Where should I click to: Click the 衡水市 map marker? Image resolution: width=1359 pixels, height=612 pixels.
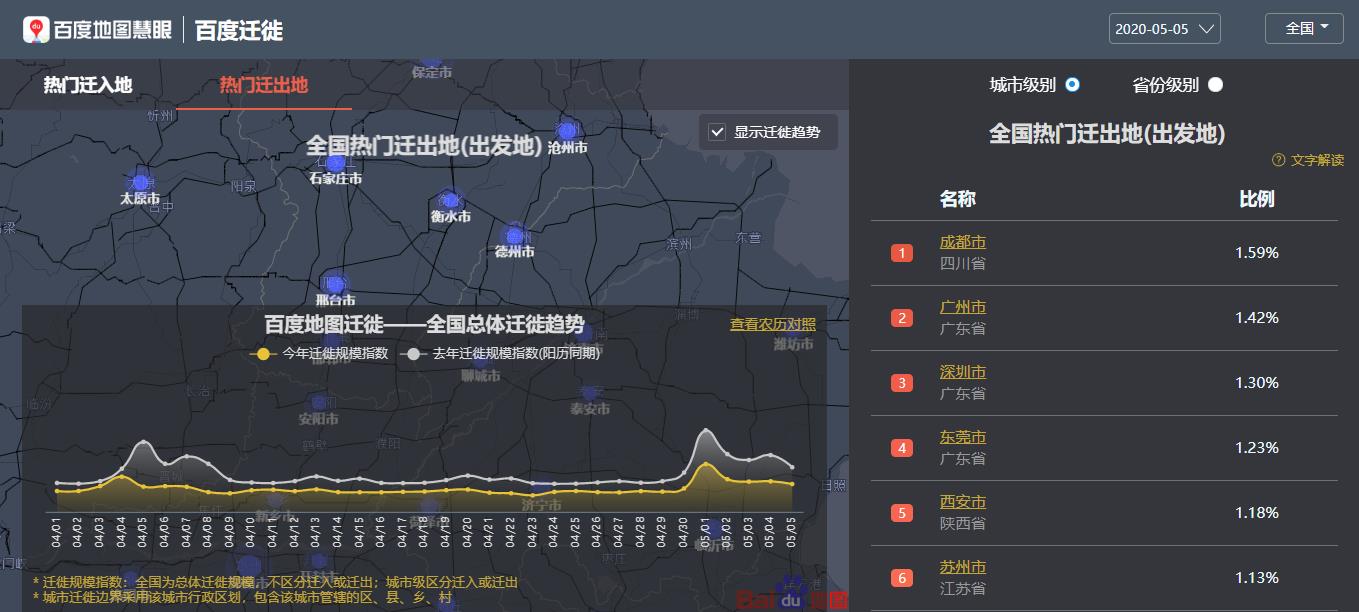pyautogui.click(x=451, y=201)
